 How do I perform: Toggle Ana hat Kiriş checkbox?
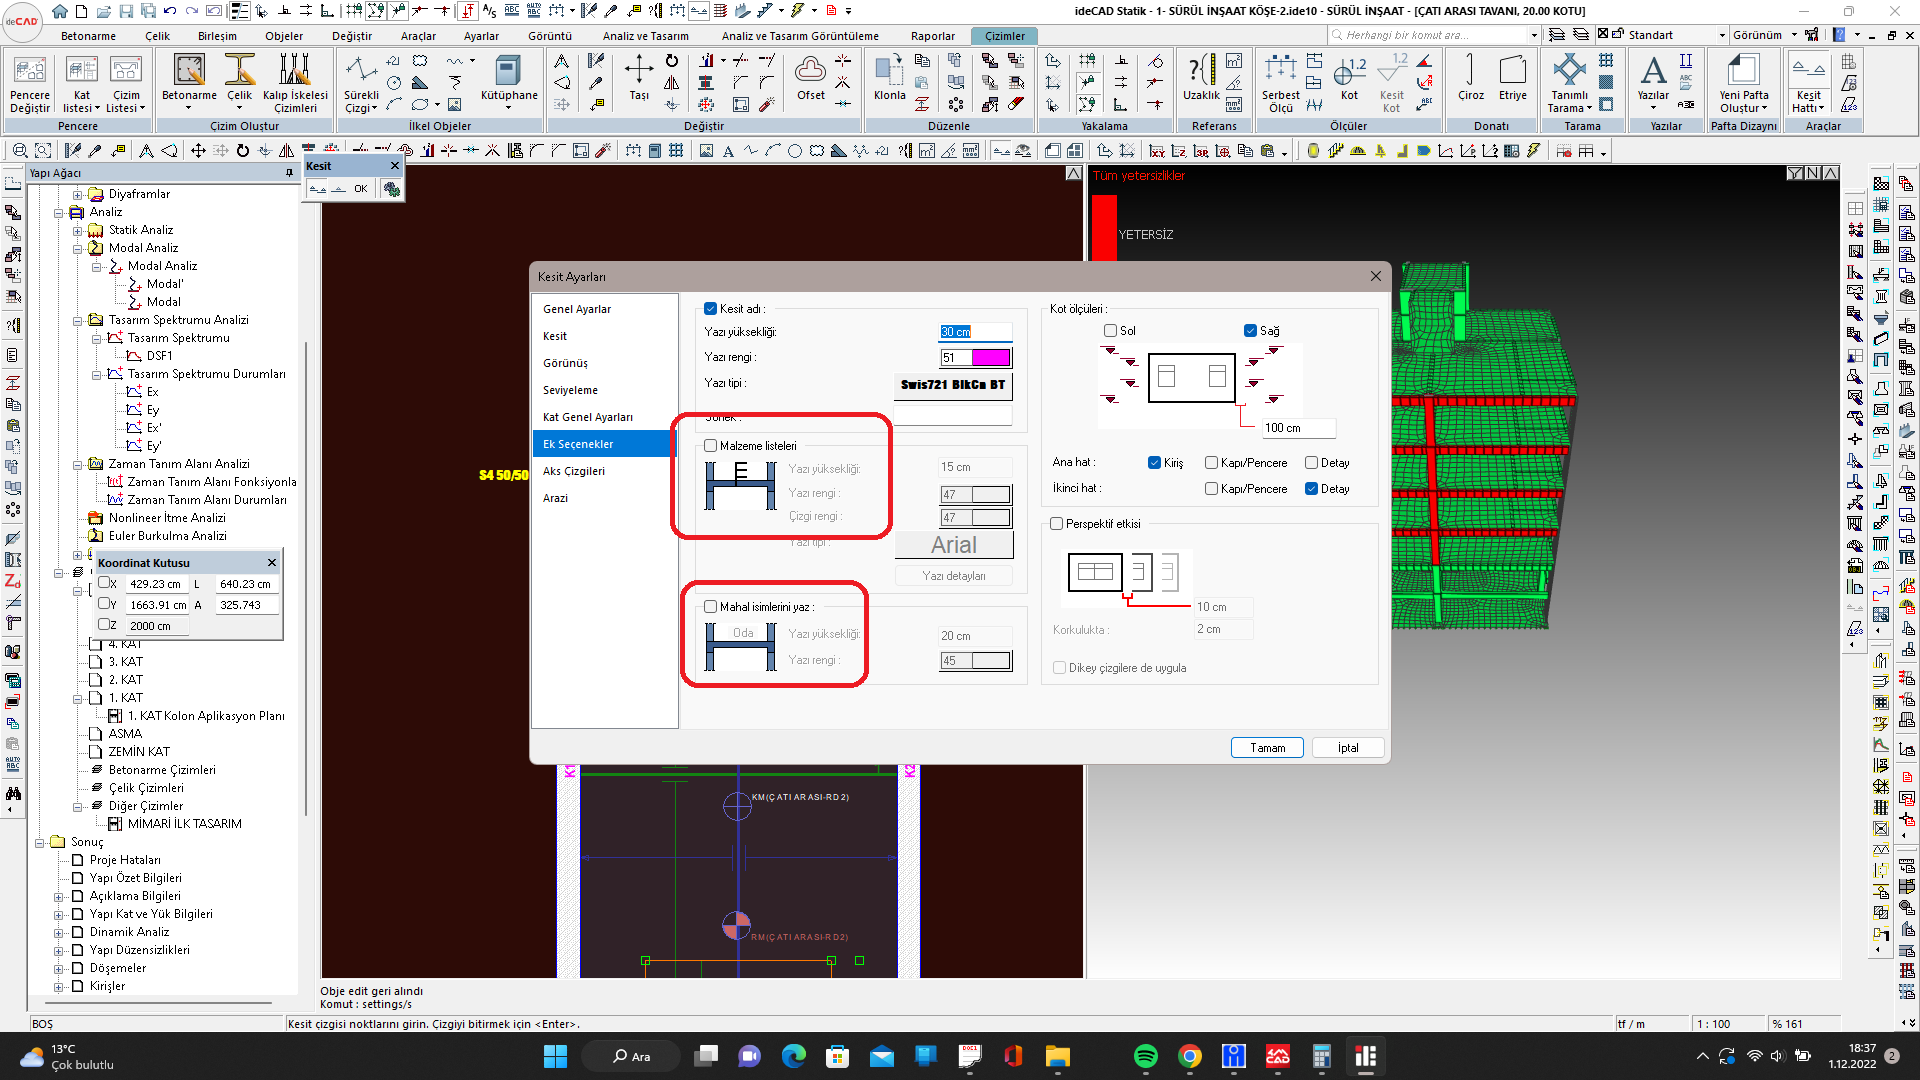coord(1154,463)
